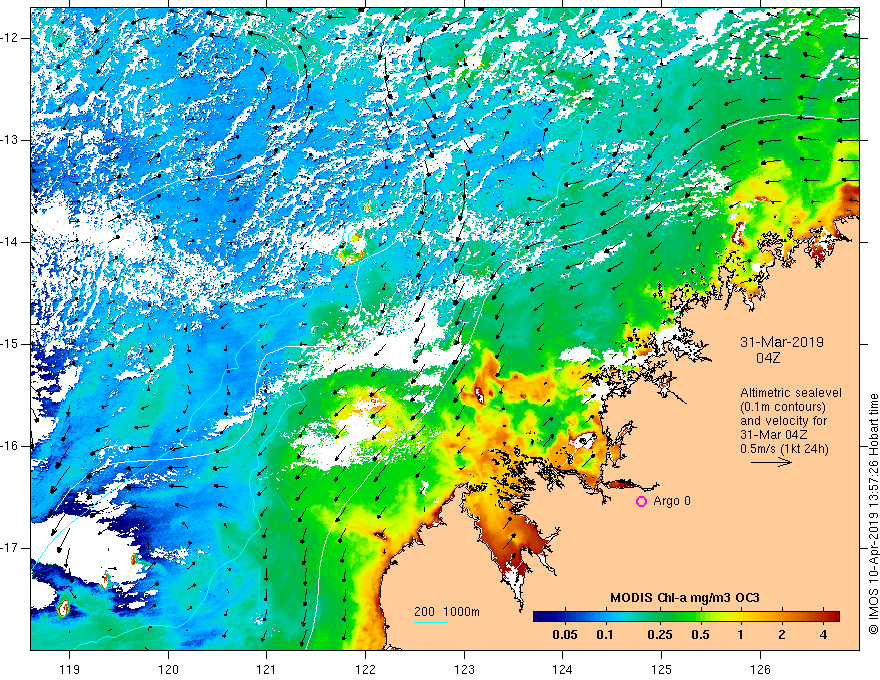Click the magenta Argo 0 circle marker
This screenshot has width=880, height=680.
point(641,501)
